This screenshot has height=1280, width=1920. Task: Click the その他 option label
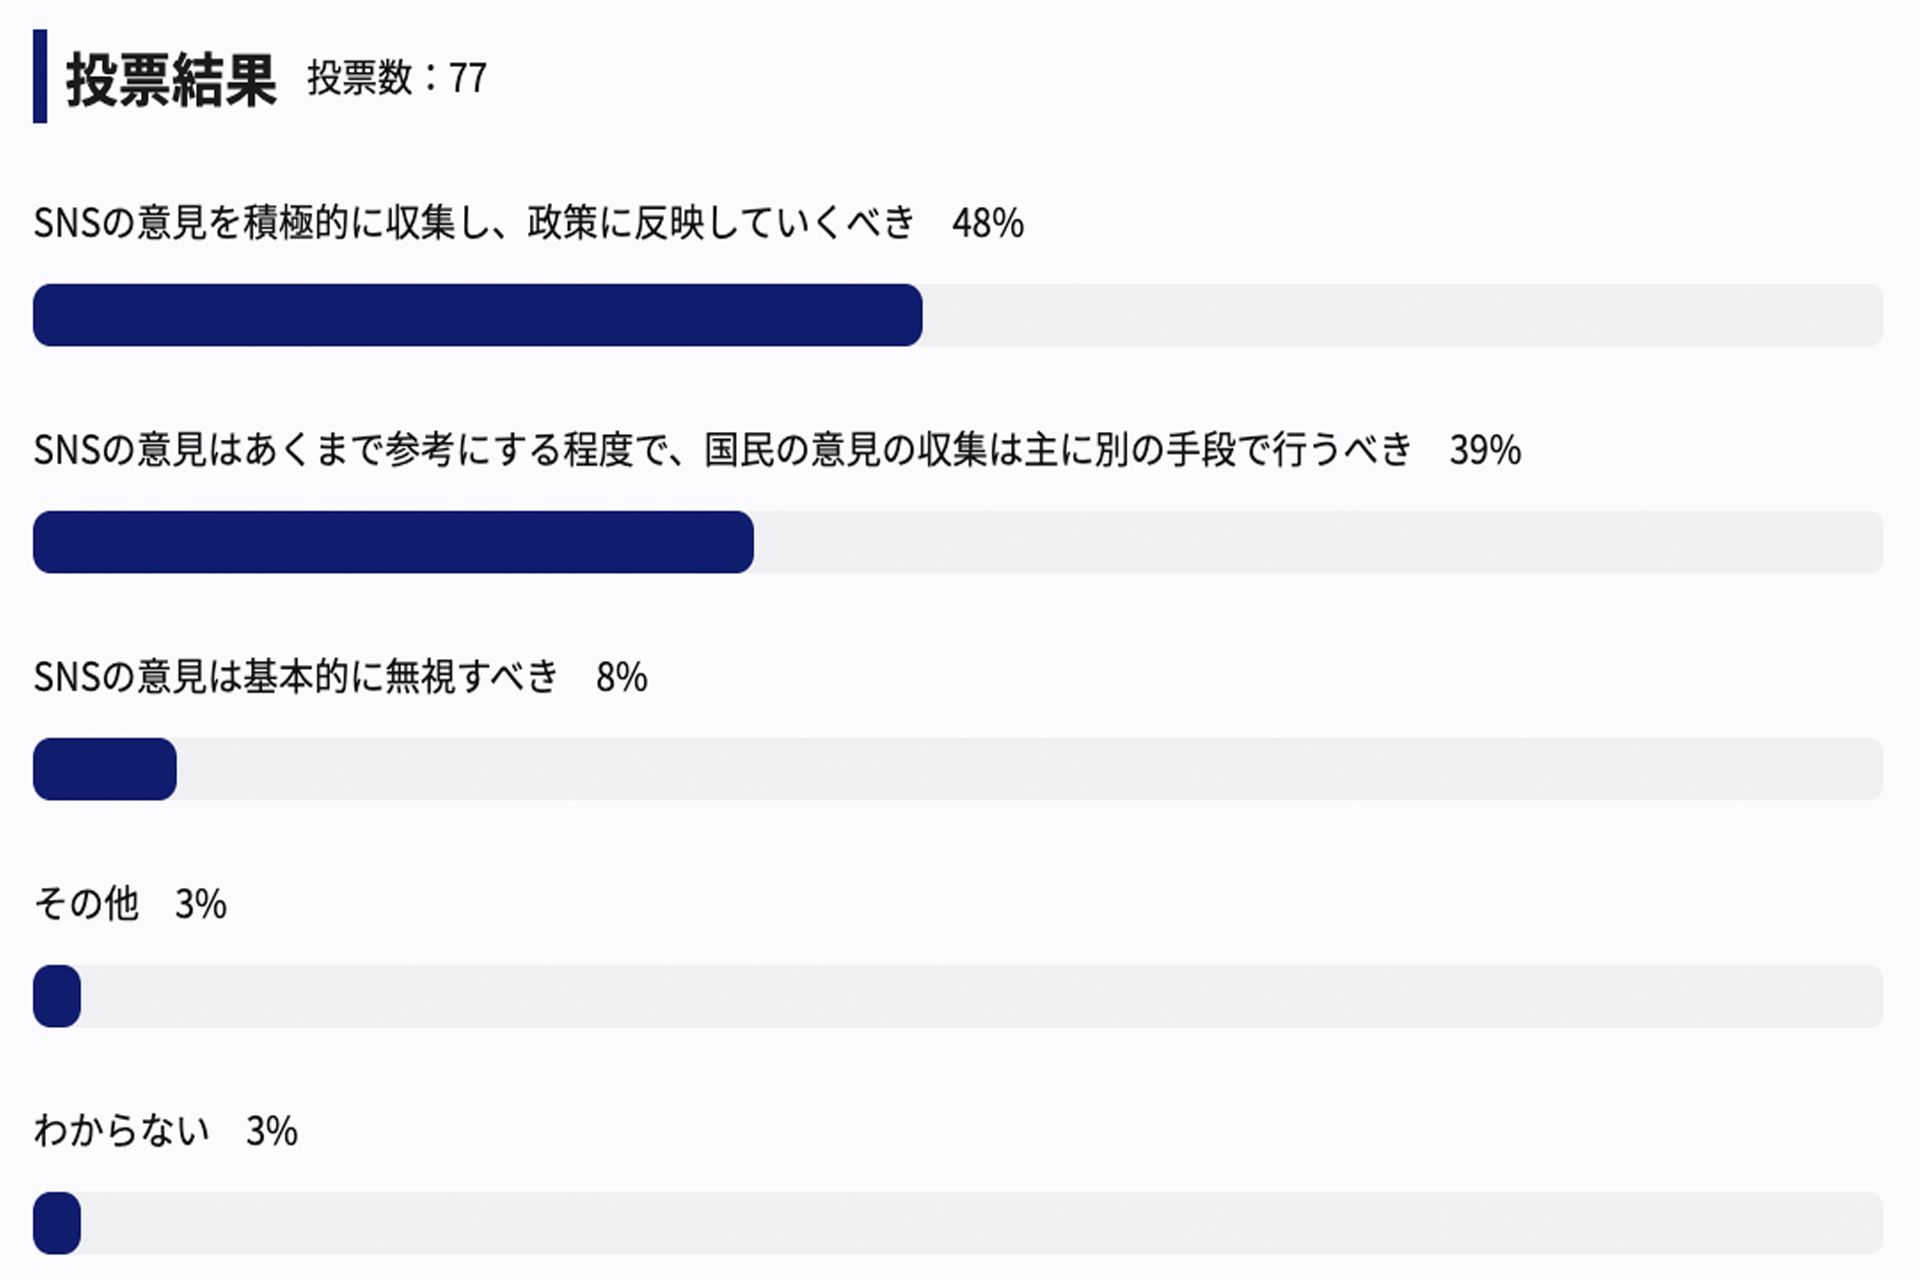click(86, 904)
